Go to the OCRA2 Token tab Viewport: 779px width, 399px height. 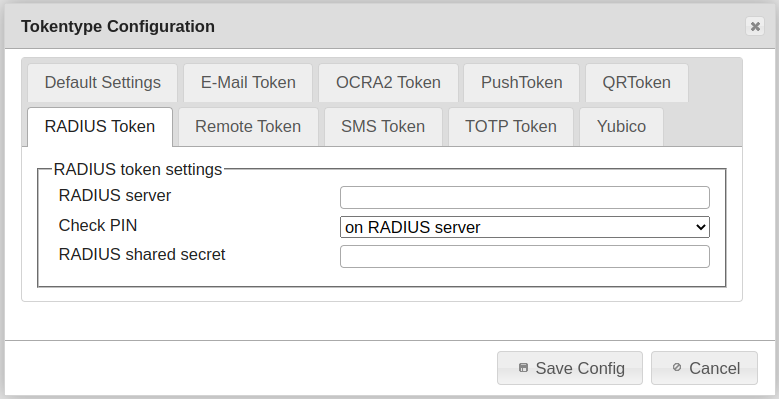tap(388, 82)
